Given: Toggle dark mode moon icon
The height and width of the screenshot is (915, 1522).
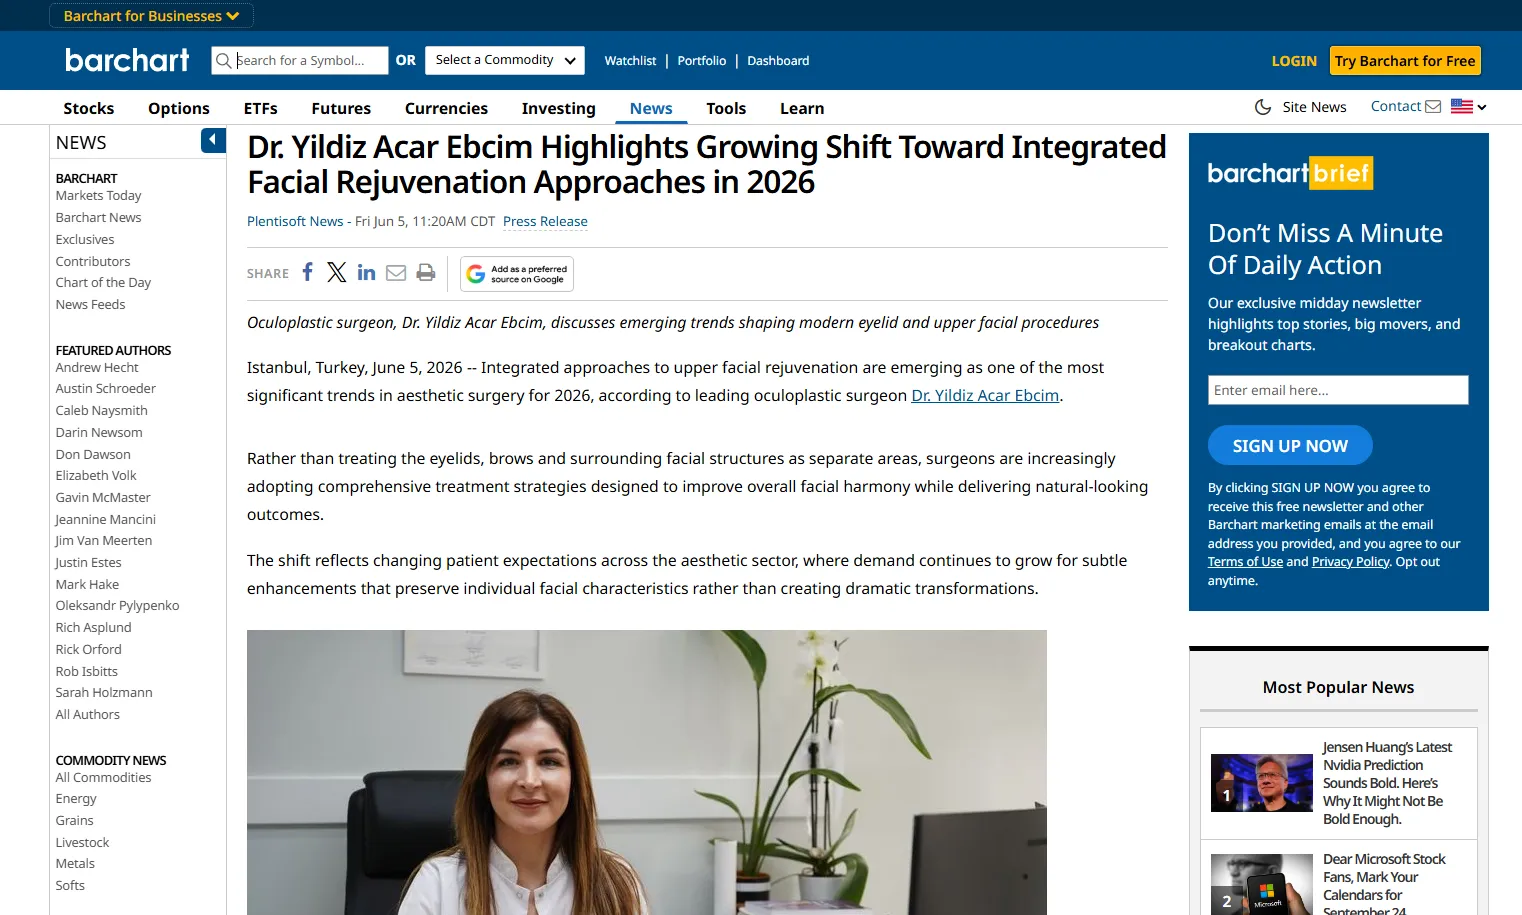Looking at the screenshot, I should pyautogui.click(x=1263, y=107).
